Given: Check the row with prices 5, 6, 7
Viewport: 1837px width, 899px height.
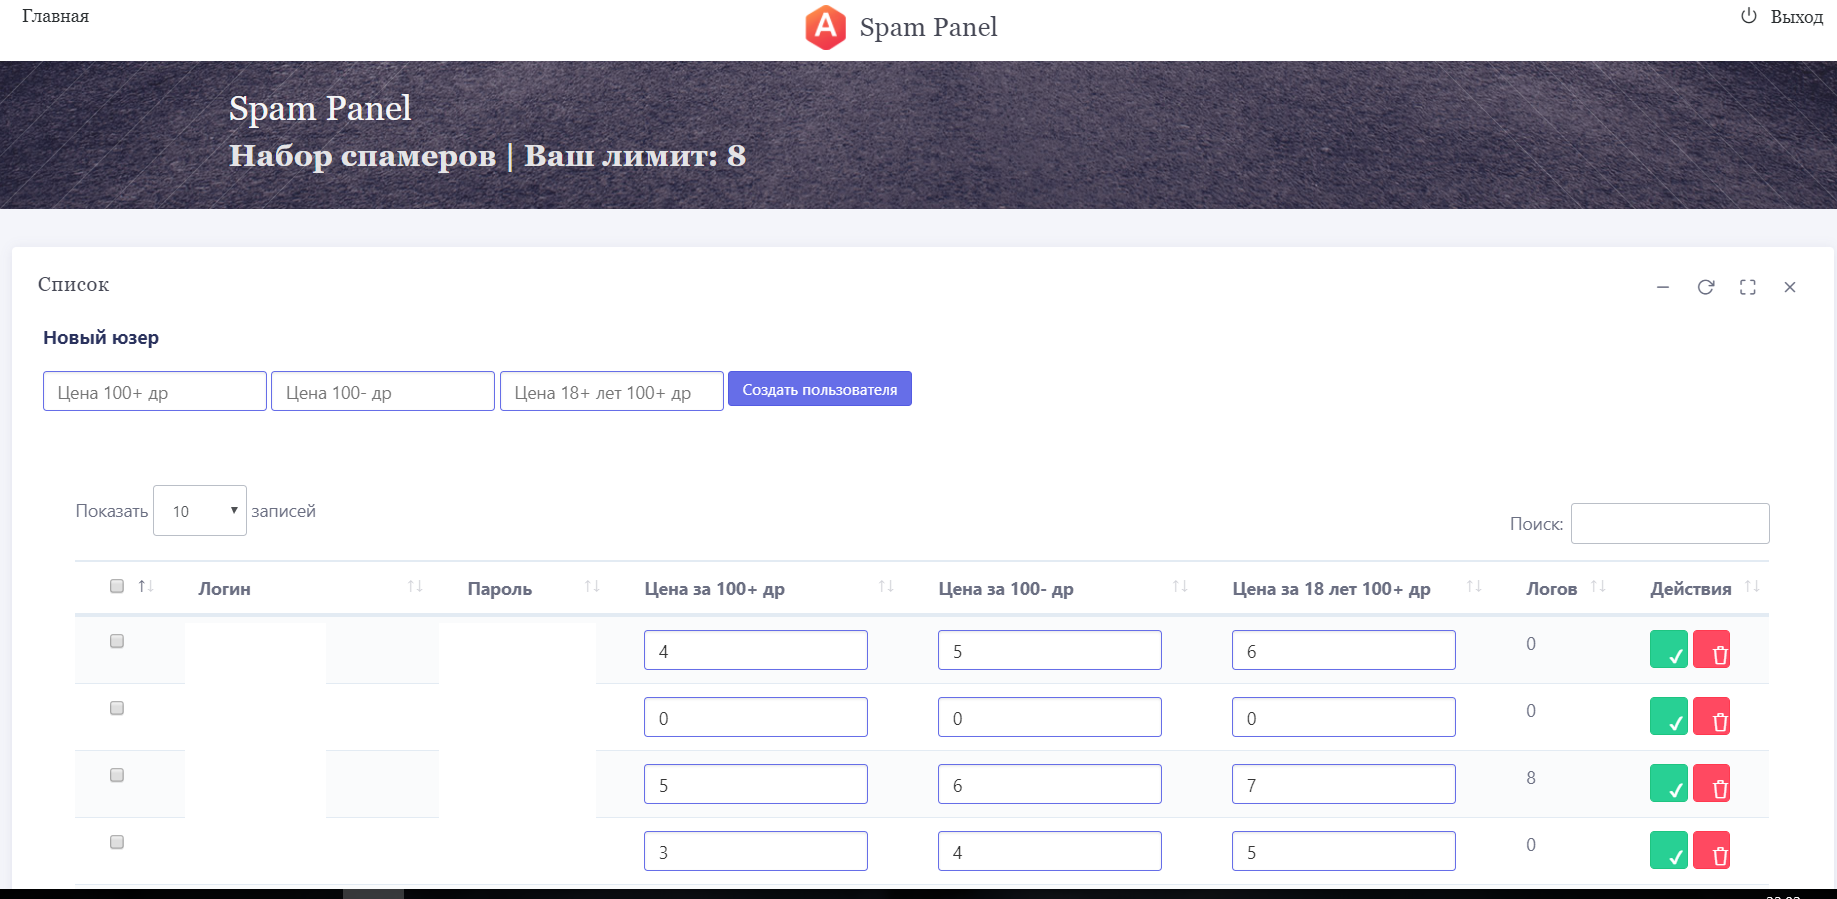Looking at the screenshot, I should click(x=117, y=775).
